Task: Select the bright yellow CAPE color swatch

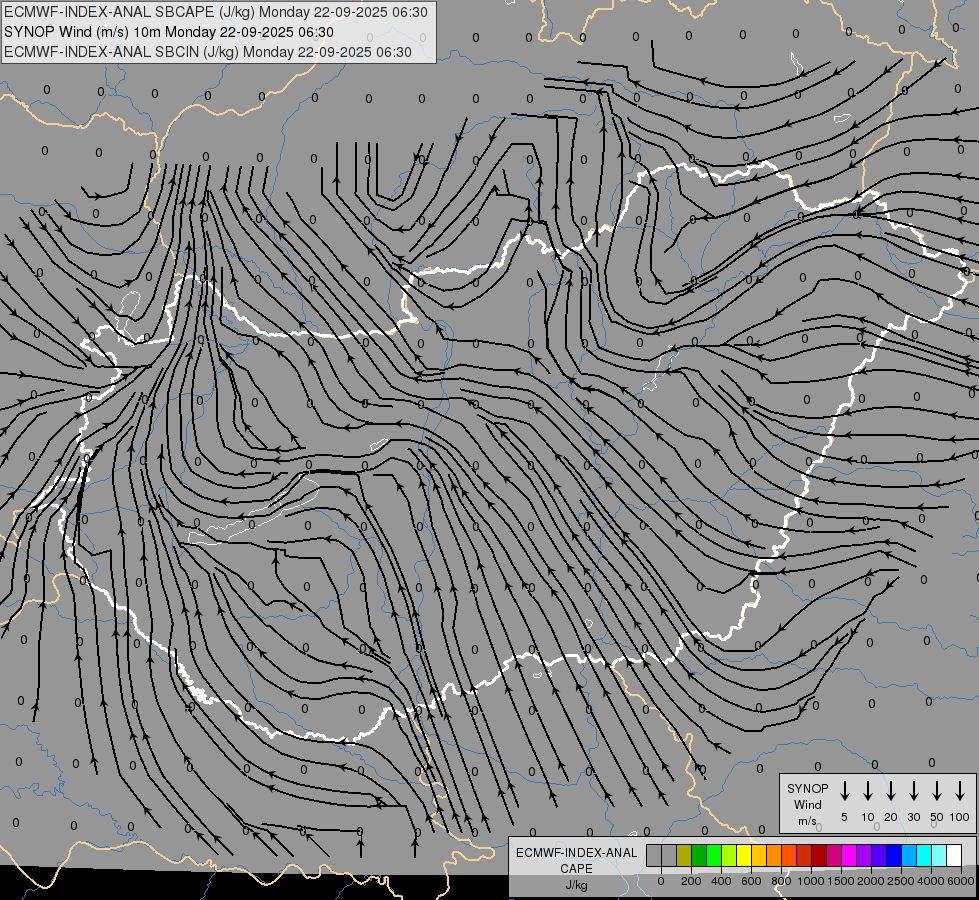Action: (744, 855)
